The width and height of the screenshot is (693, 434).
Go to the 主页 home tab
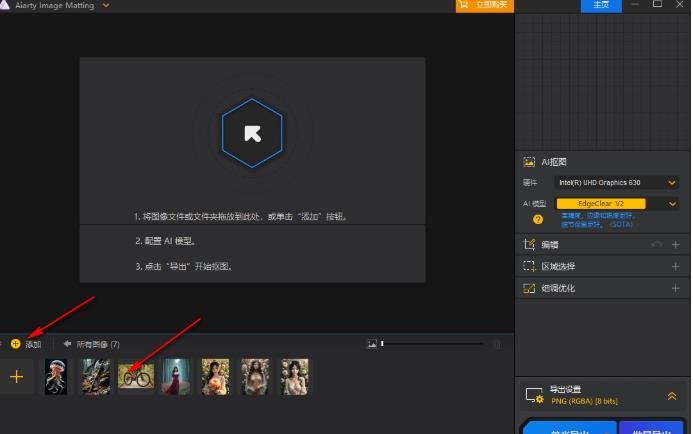coord(601,5)
